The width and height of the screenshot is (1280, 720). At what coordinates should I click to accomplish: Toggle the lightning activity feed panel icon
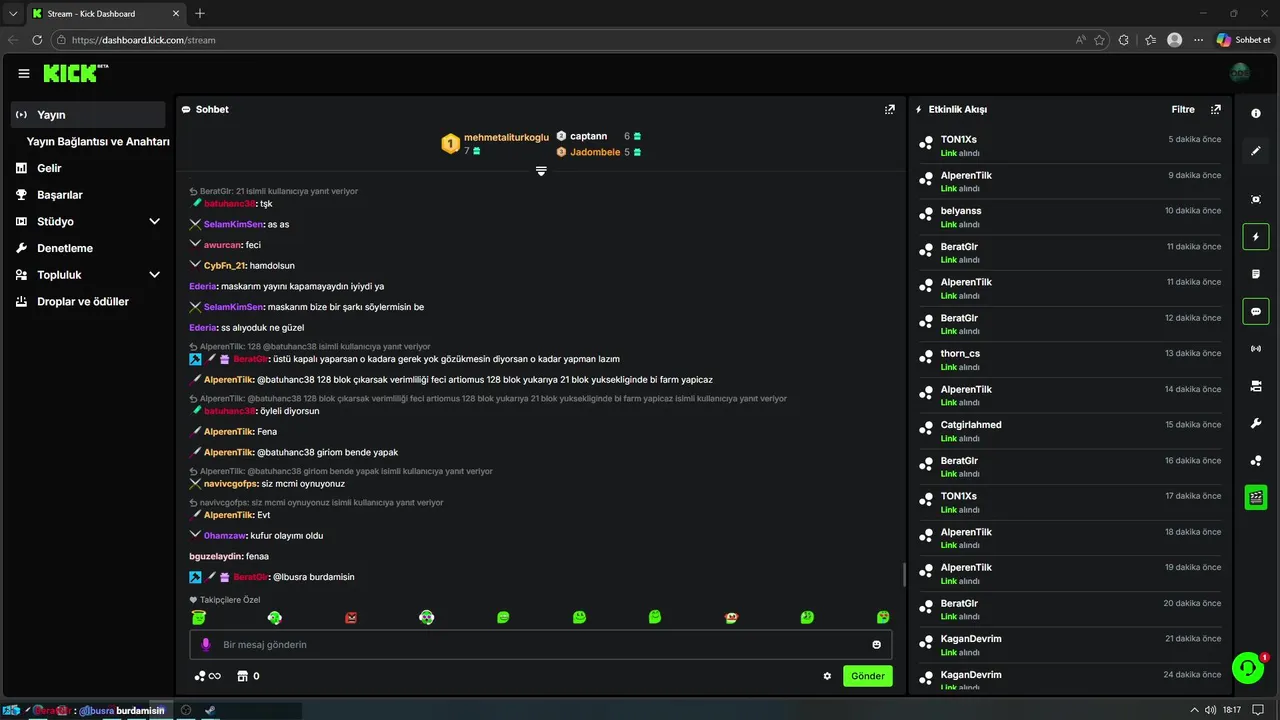point(1256,237)
